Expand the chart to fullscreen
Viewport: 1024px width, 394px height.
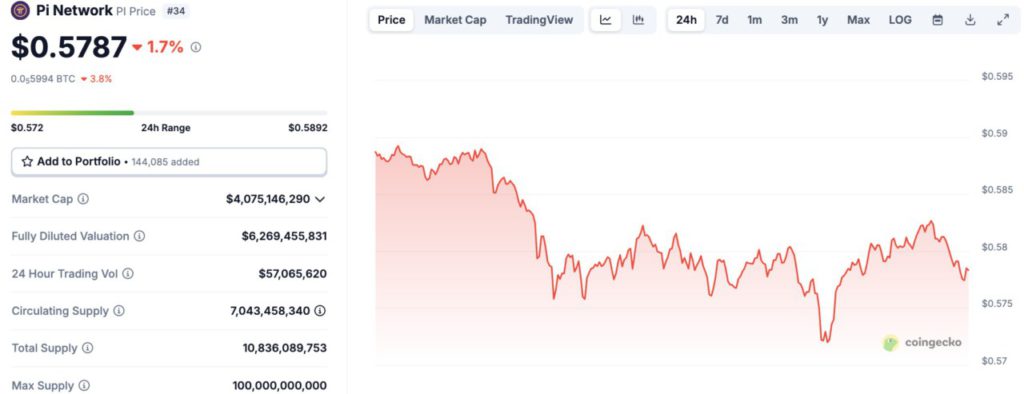[1003, 20]
